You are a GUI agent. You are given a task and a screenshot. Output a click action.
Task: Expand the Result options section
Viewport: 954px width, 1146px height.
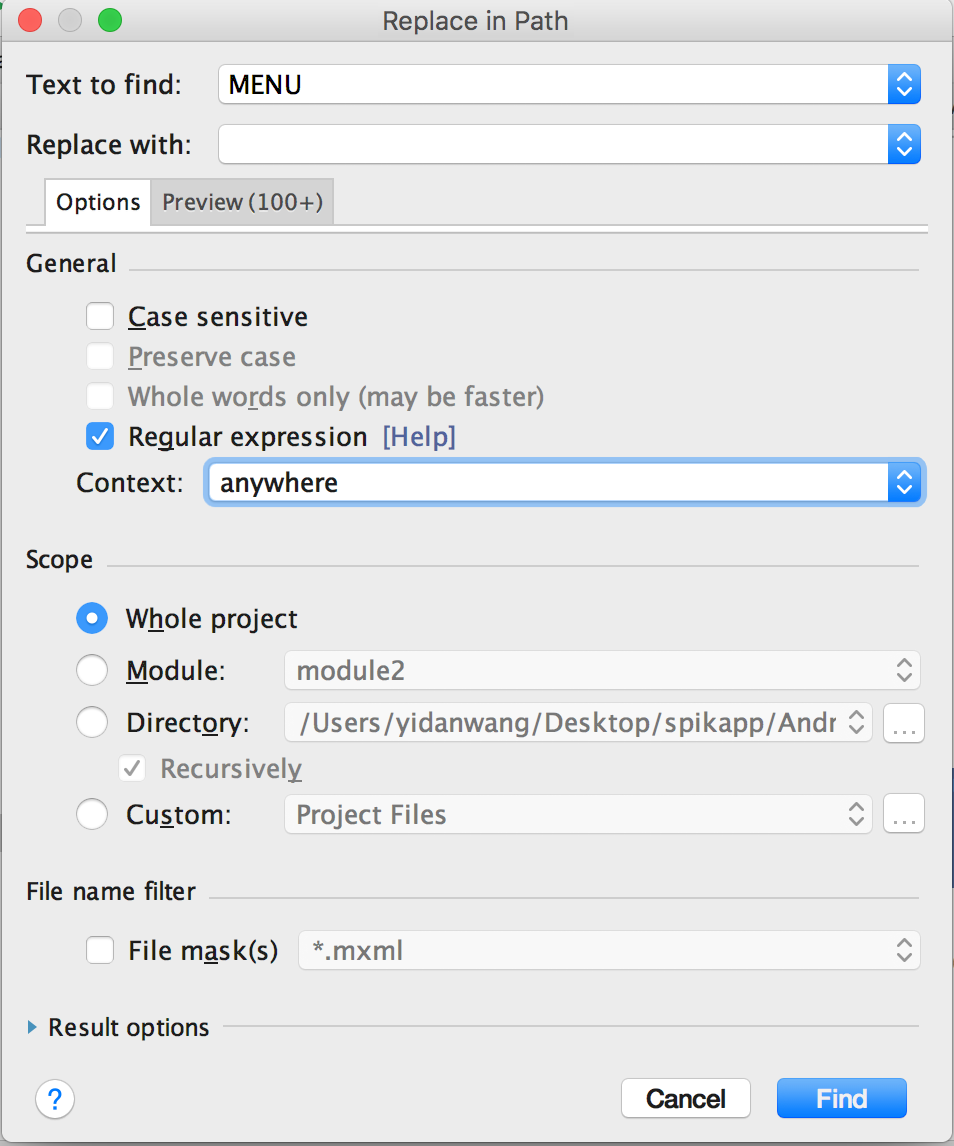pos(33,1027)
